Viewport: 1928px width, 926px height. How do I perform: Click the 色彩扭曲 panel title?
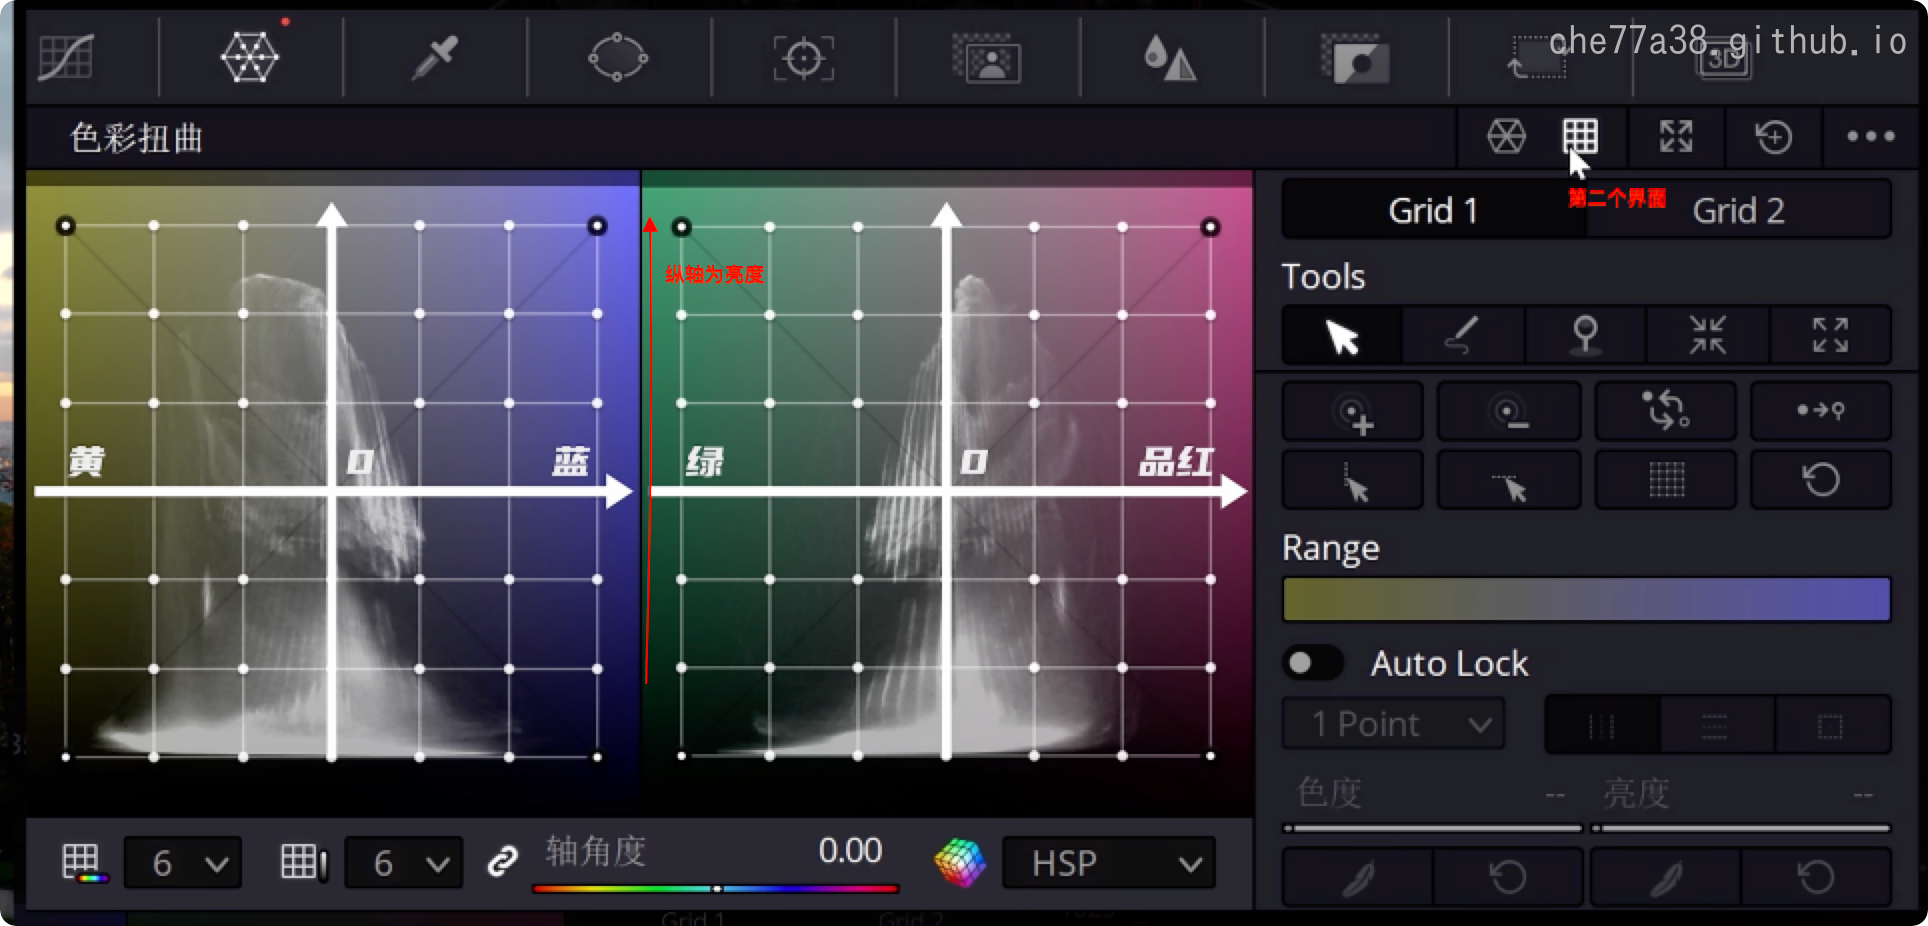(137, 138)
